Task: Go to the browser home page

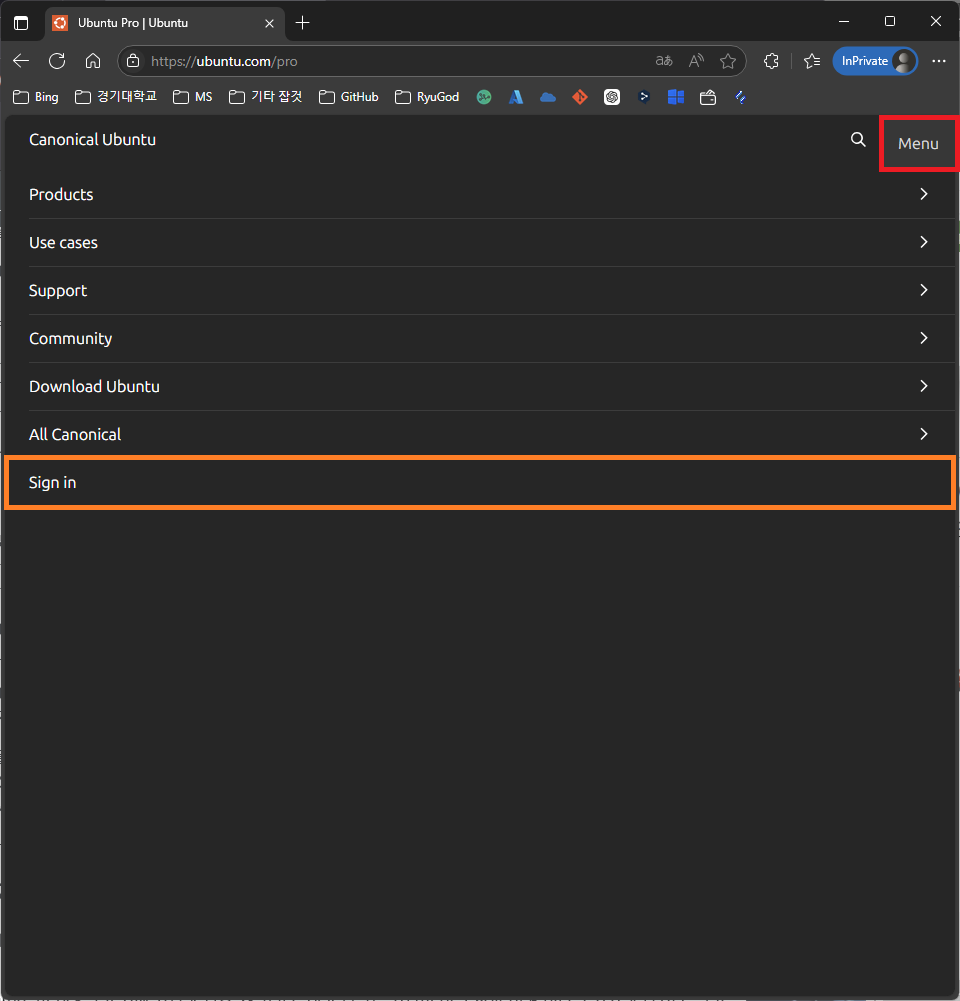Action: [x=93, y=61]
